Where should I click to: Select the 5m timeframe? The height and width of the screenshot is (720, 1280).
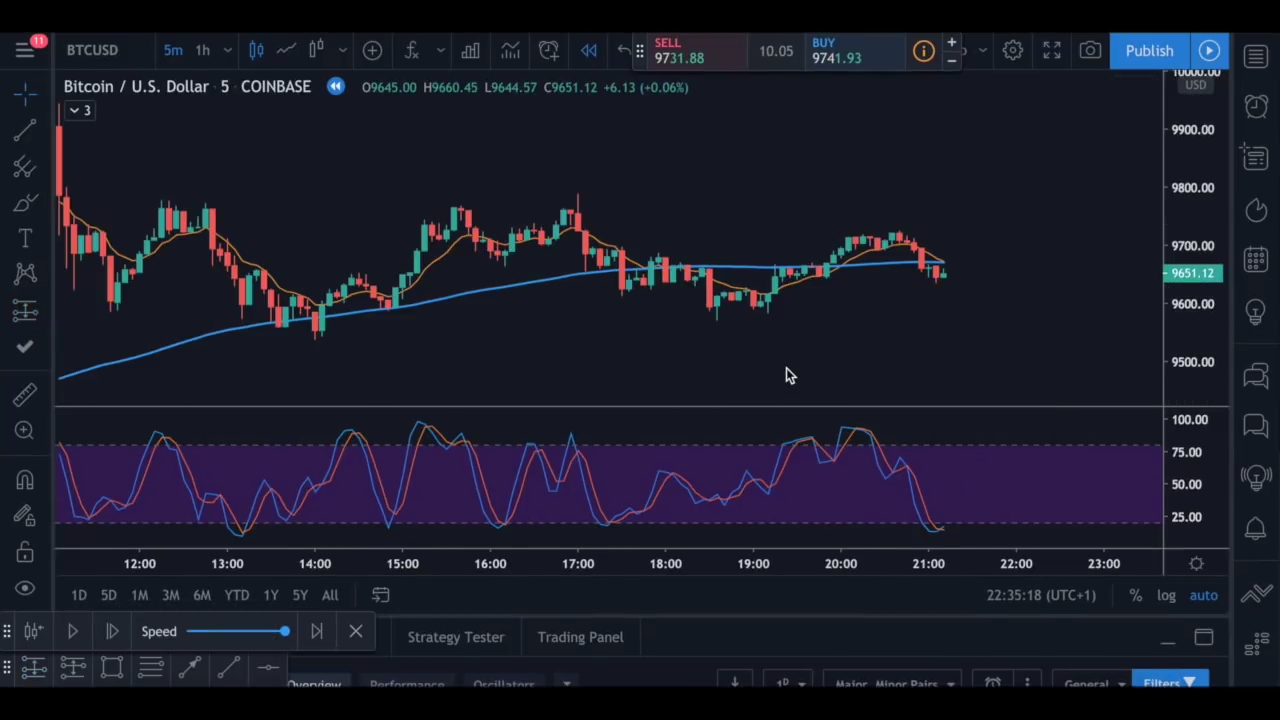tap(173, 50)
